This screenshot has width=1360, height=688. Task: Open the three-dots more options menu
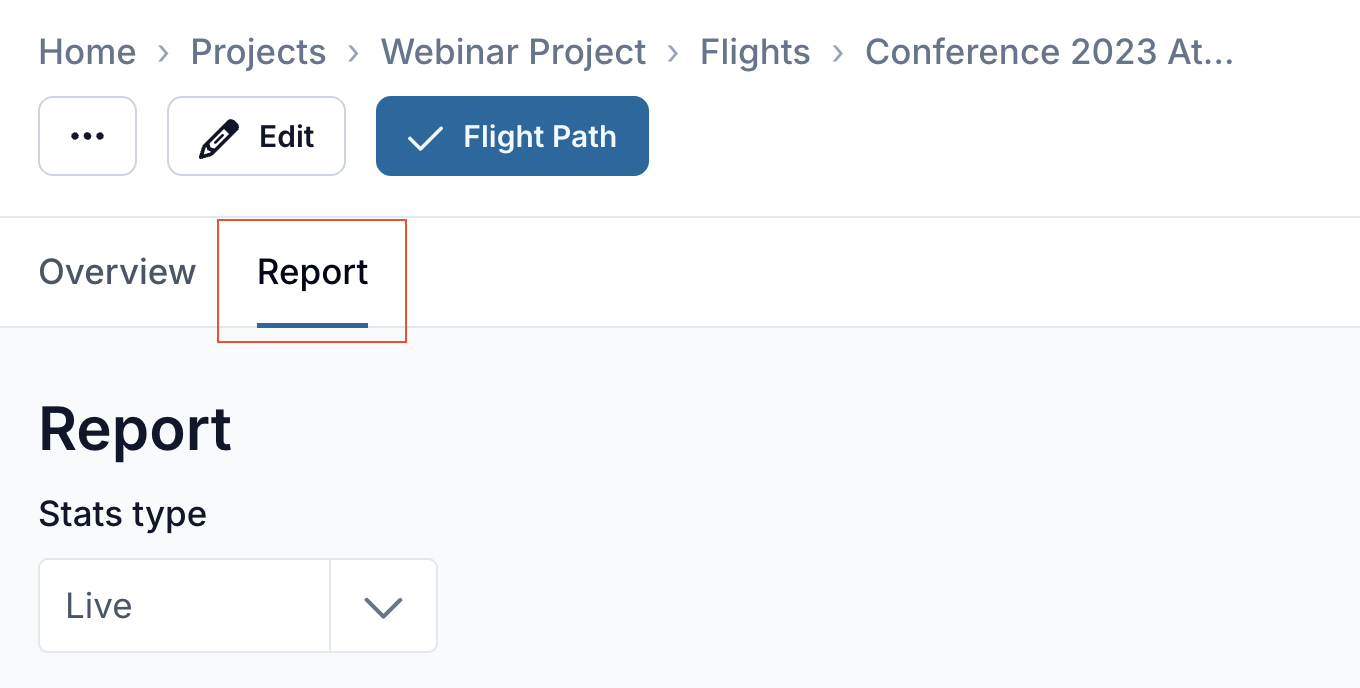87,136
